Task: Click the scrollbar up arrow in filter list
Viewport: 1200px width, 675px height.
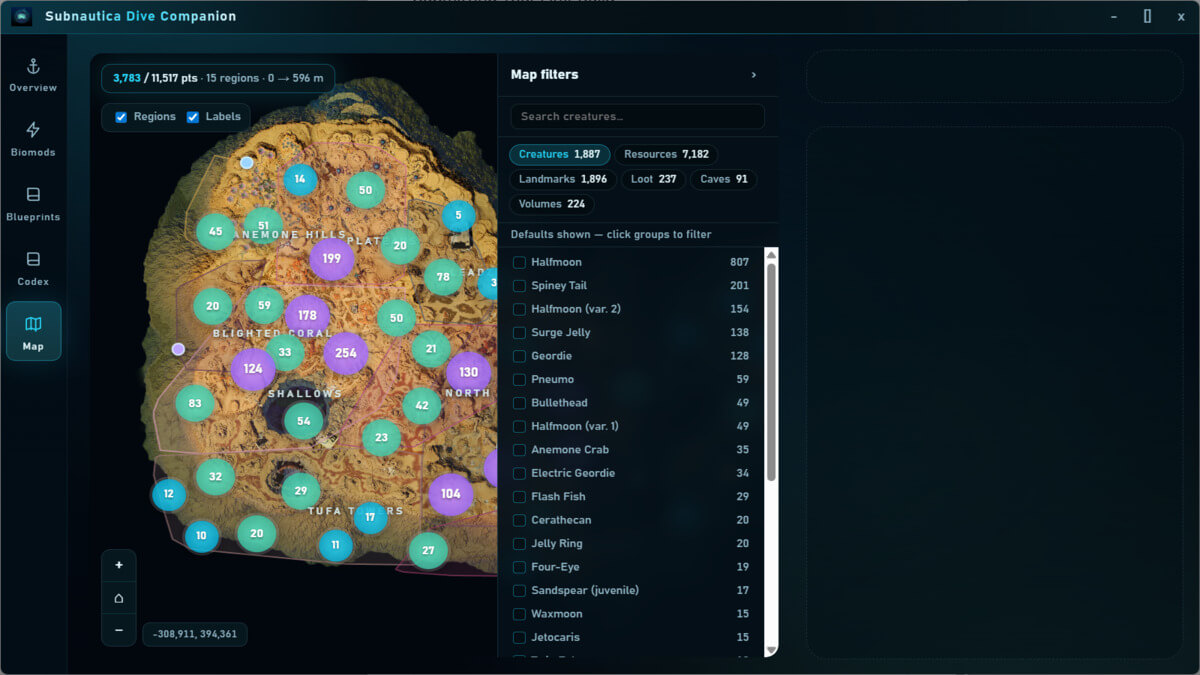Action: (771, 254)
